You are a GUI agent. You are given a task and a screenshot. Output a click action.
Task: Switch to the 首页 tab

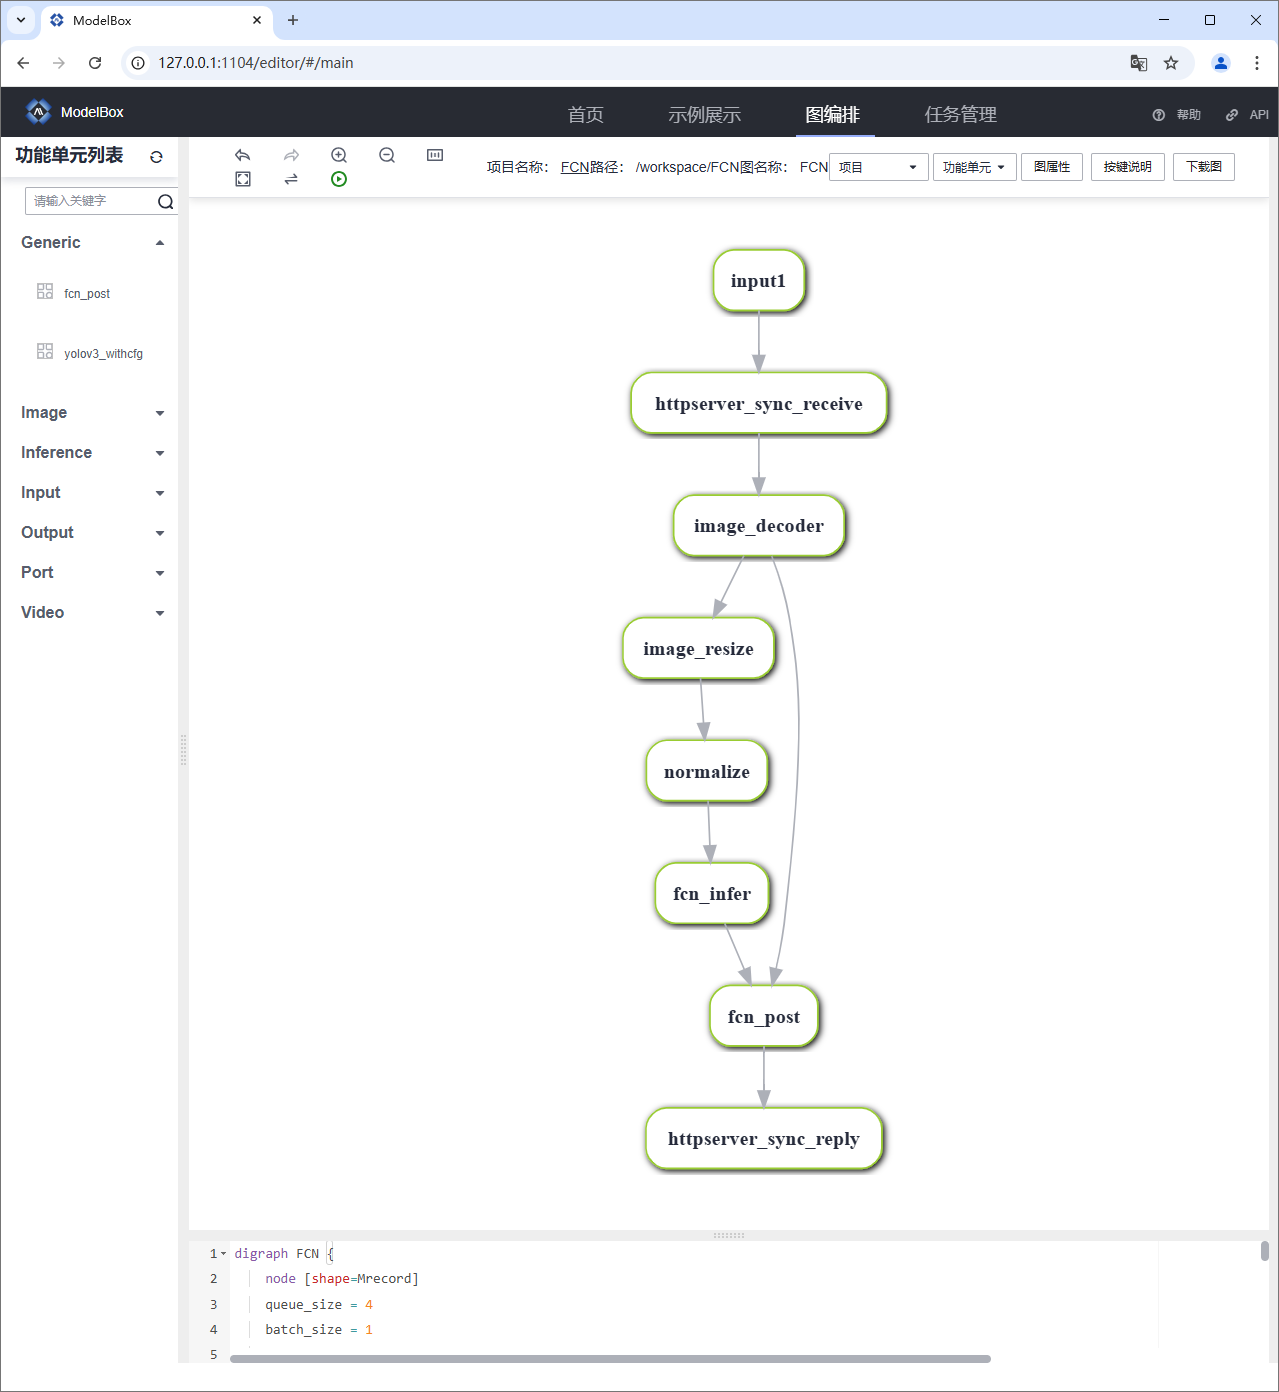pos(585,115)
